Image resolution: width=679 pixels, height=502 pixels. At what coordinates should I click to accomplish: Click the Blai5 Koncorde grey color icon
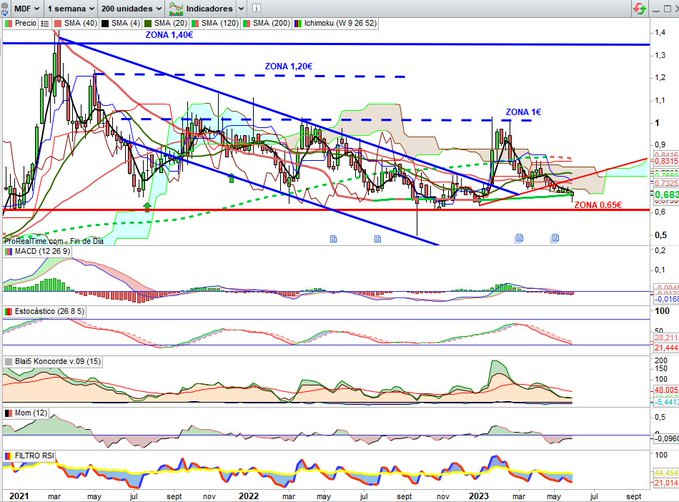point(8,362)
